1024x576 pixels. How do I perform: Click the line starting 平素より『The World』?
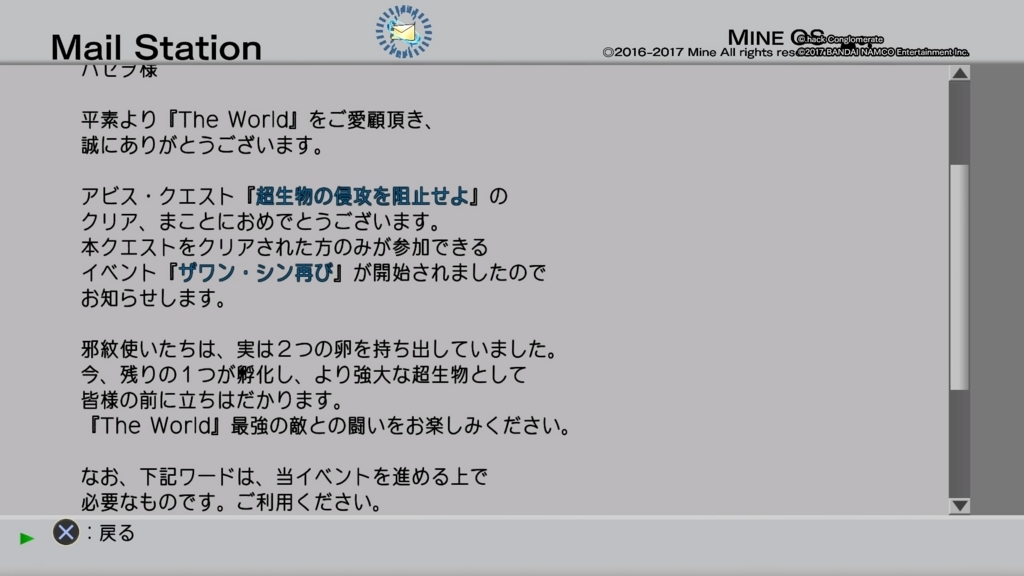[x=257, y=120]
